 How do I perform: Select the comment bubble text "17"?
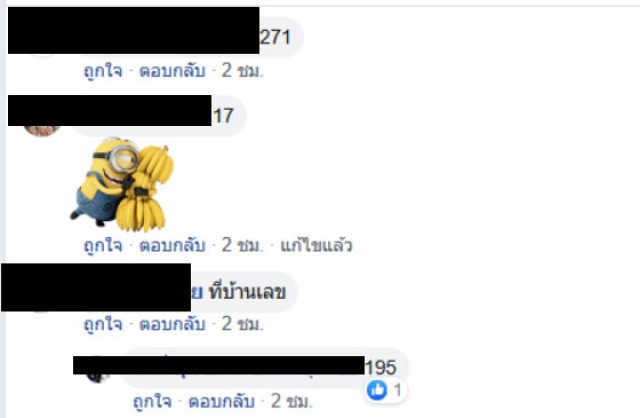click(x=223, y=116)
